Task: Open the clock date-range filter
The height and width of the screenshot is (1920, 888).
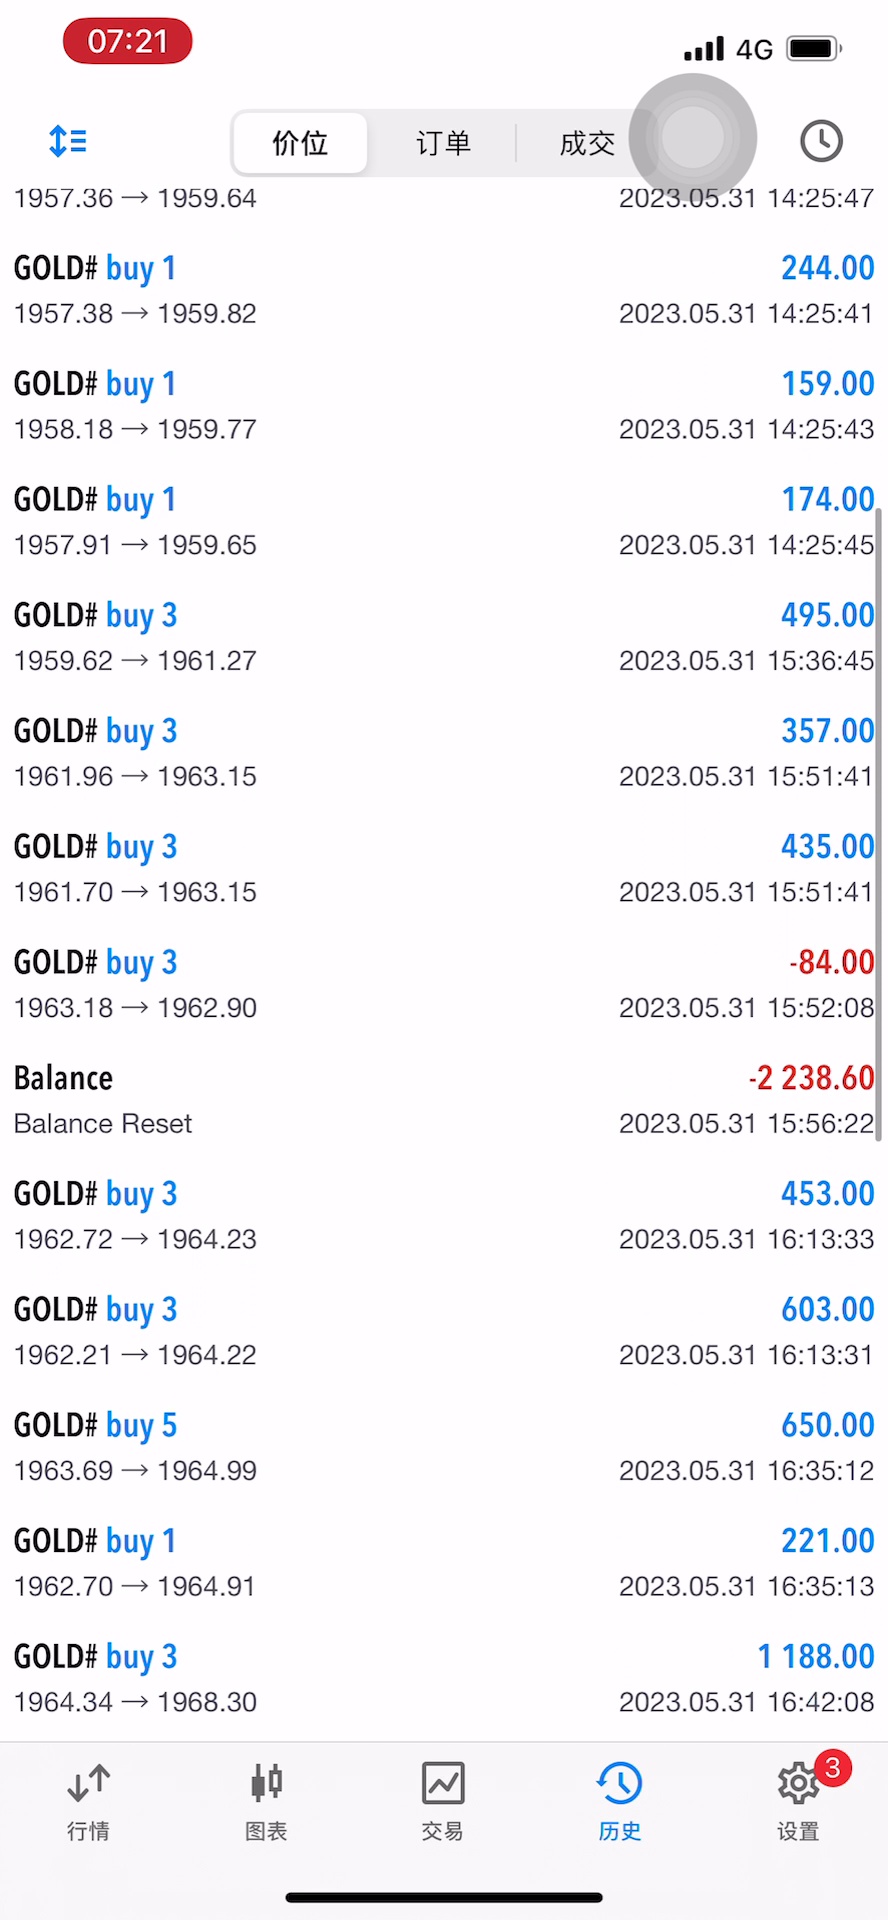Action: 821,141
